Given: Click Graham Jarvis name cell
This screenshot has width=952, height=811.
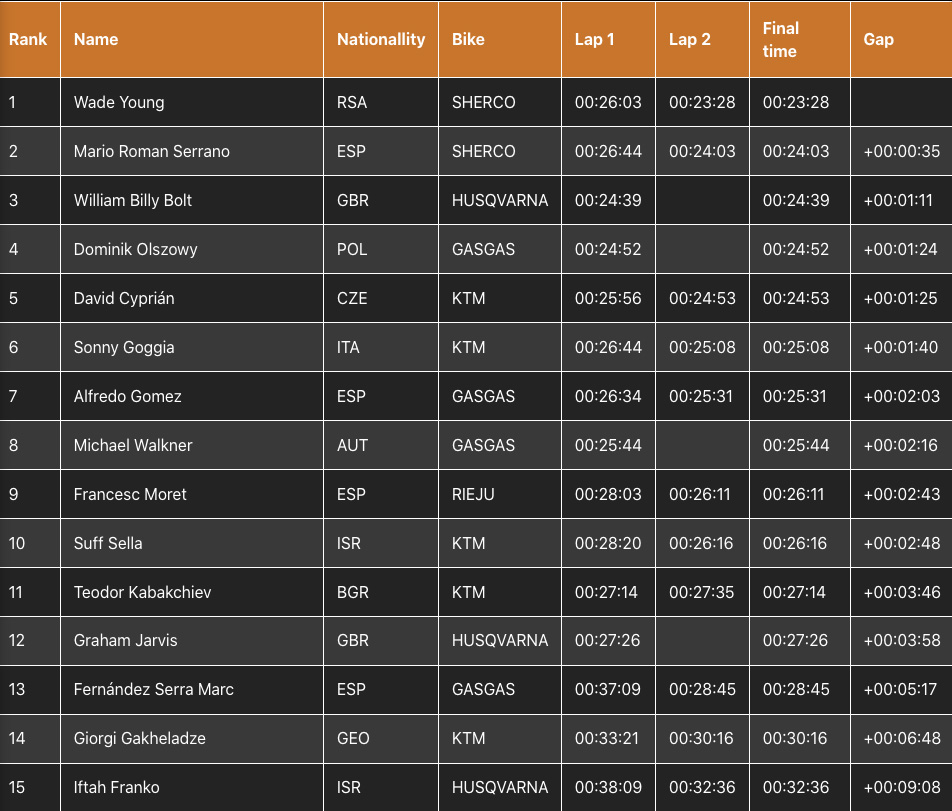Looking at the screenshot, I should [x=192, y=640].
